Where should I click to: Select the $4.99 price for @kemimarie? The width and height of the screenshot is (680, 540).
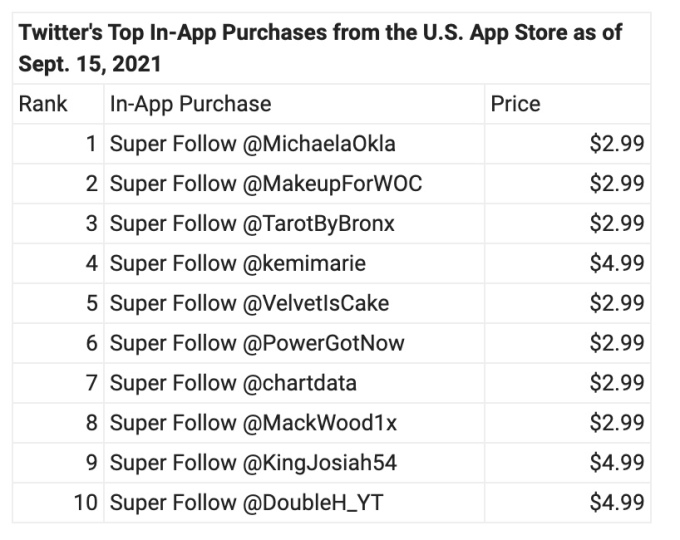617,264
